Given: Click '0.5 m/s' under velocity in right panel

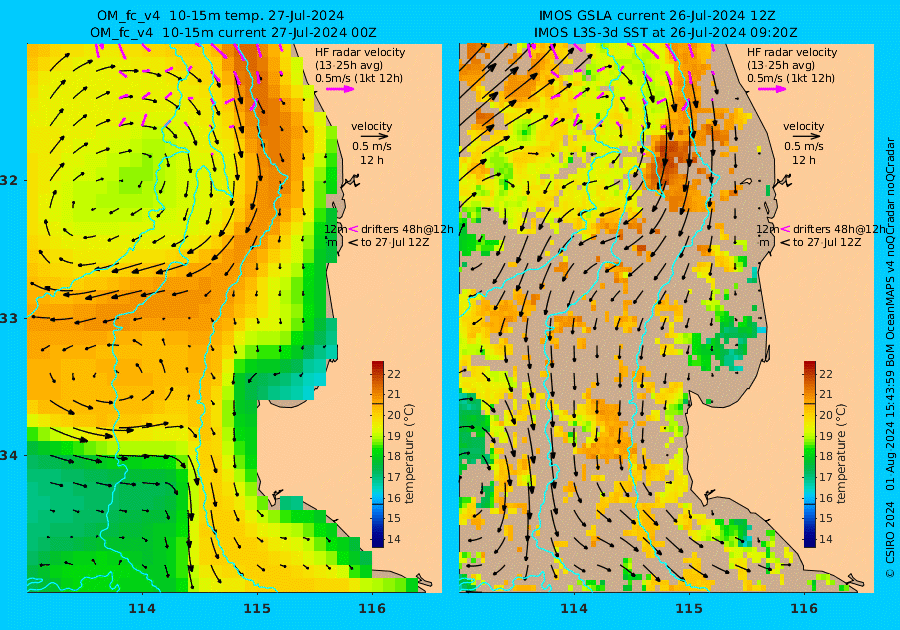Looking at the screenshot, I should point(804,146).
